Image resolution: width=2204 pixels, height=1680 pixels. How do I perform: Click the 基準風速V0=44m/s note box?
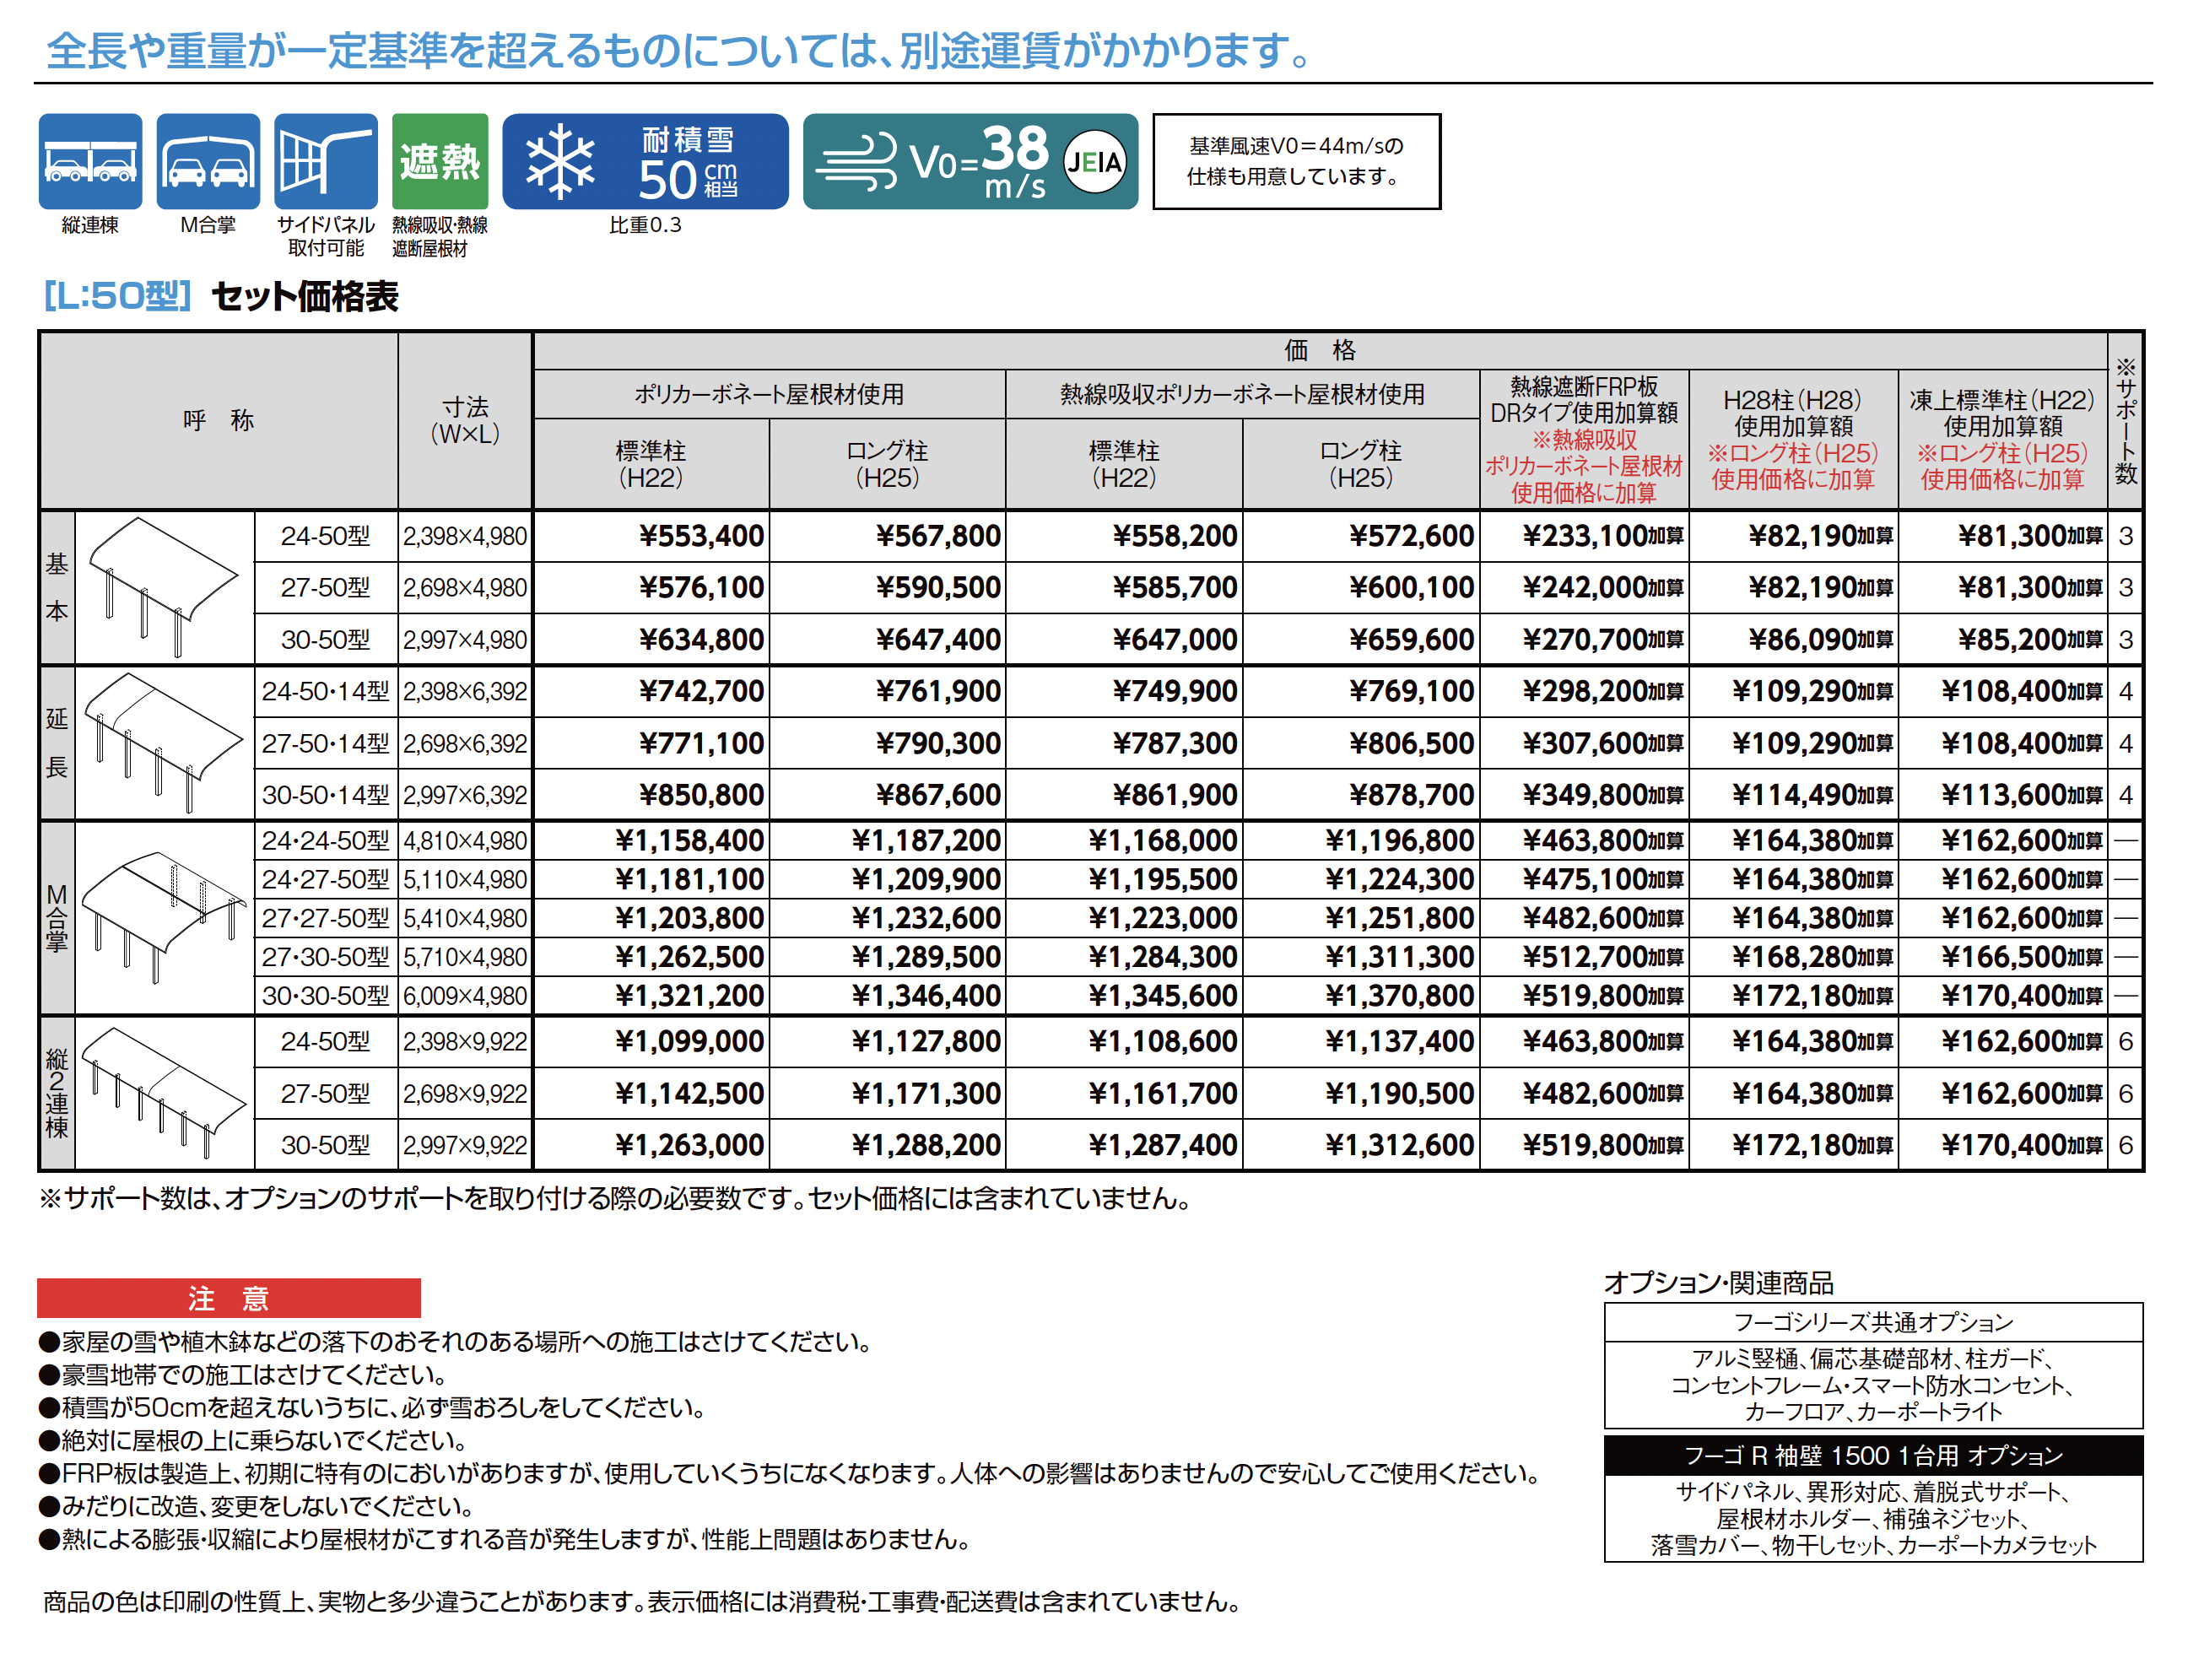(1296, 161)
